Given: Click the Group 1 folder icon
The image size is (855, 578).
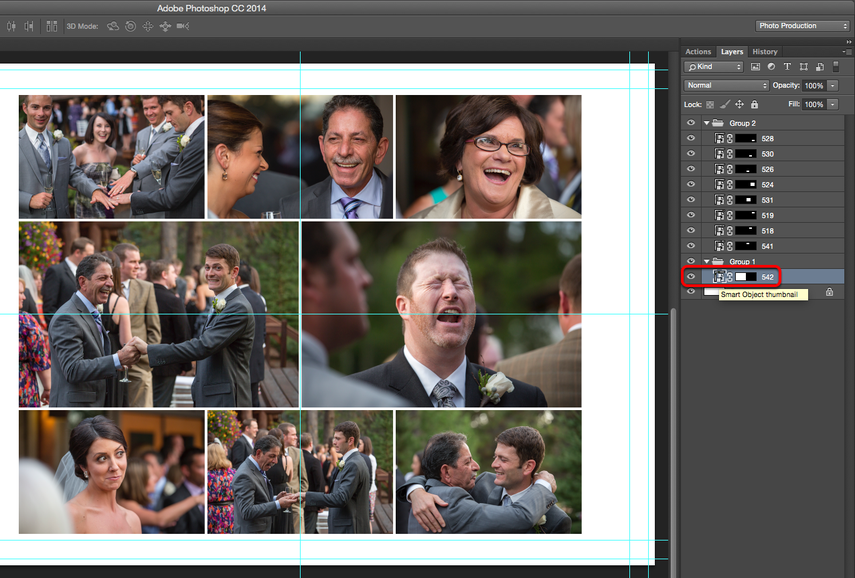Looking at the screenshot, I should pos(718,261).
